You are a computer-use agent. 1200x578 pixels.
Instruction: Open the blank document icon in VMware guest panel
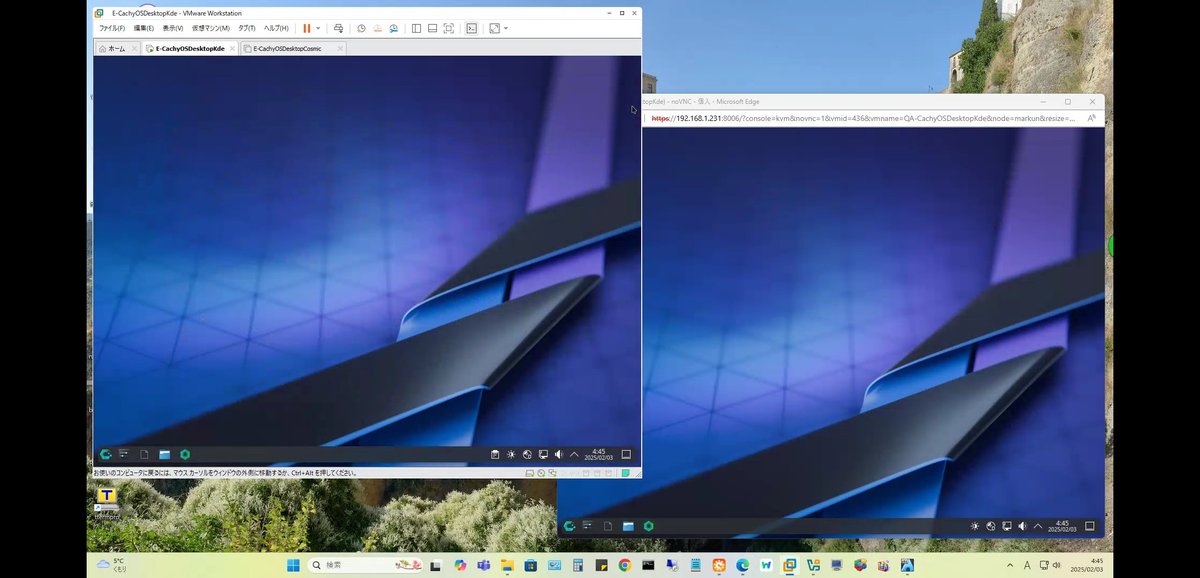144,454
